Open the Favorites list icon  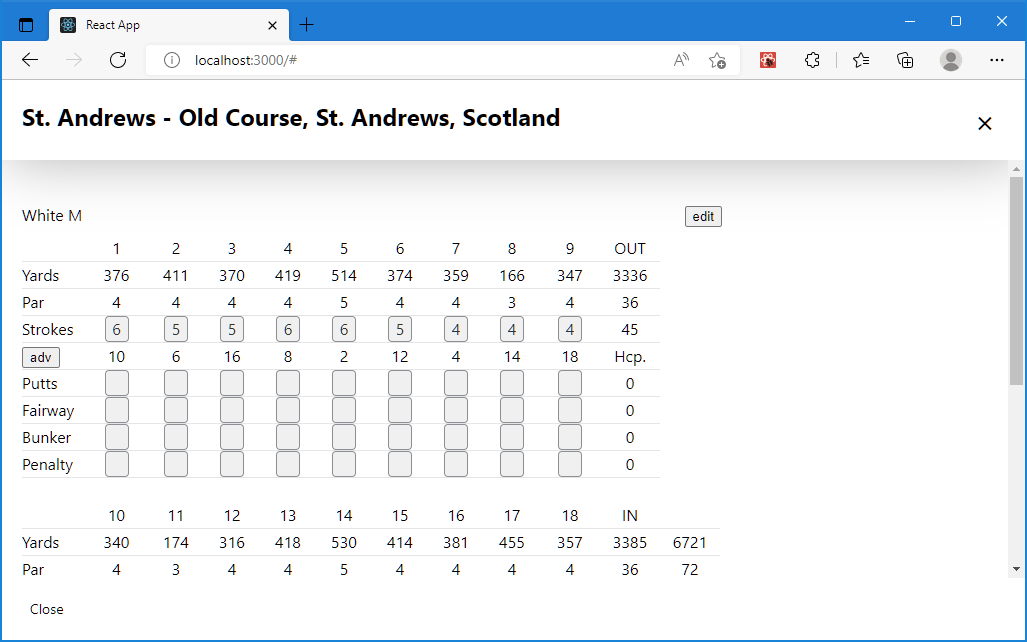pos(861,60)
